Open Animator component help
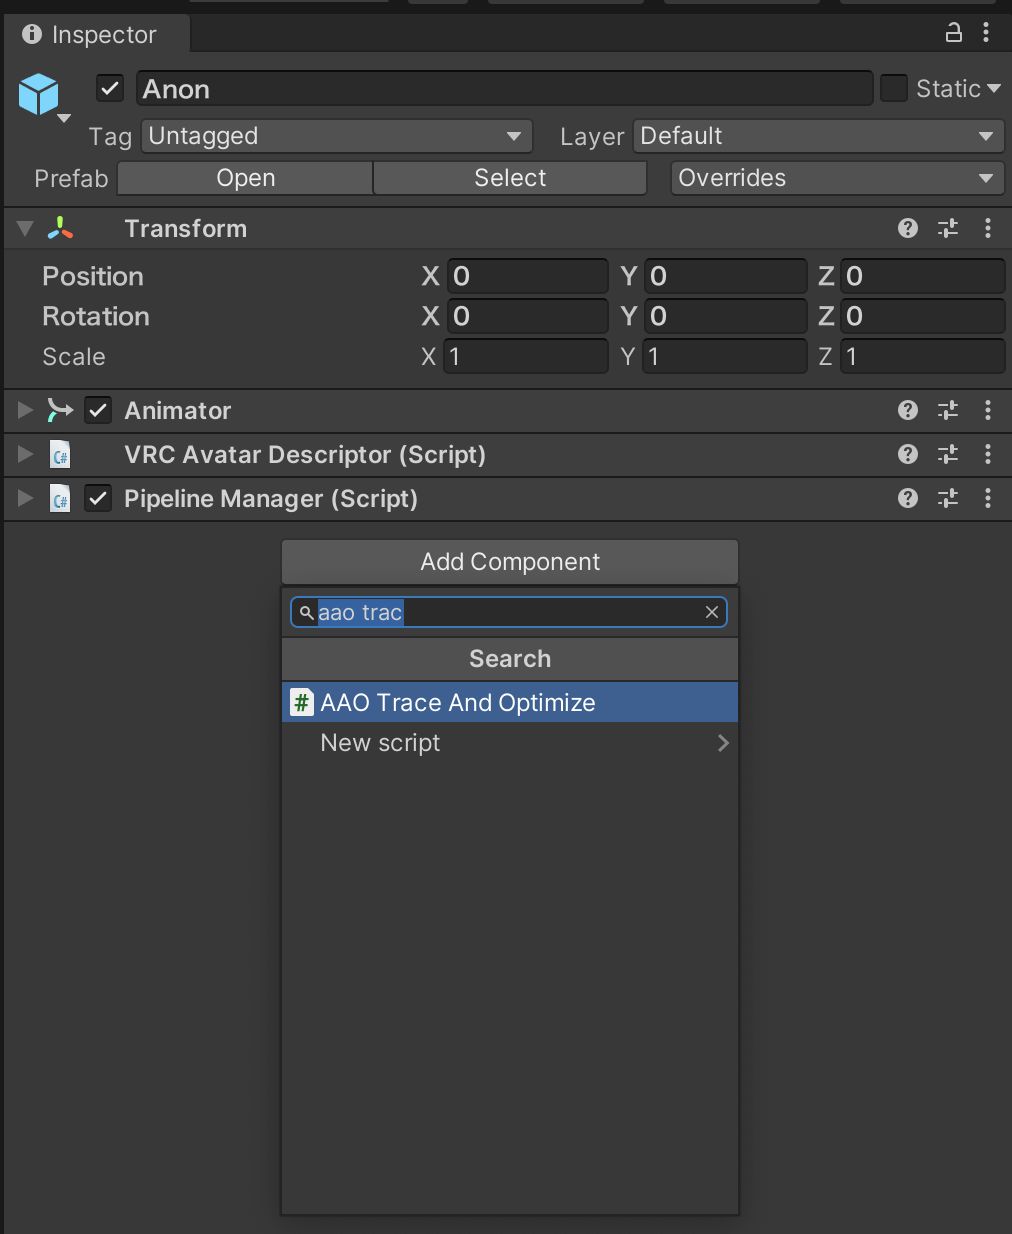Viewport: 1012px width, 1234px height. [908, 410]
